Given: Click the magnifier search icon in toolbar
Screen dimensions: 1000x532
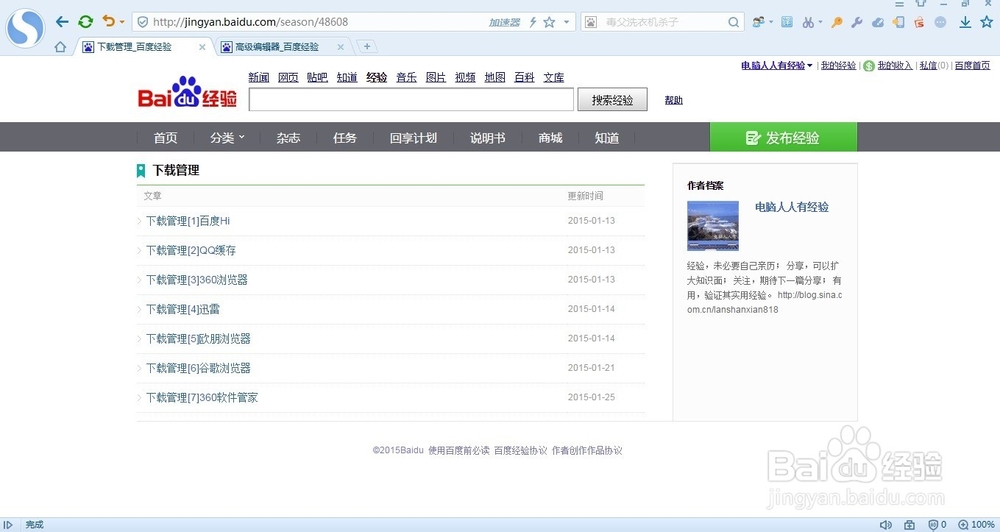Looking at the screenshot, I should pos(734,22).
